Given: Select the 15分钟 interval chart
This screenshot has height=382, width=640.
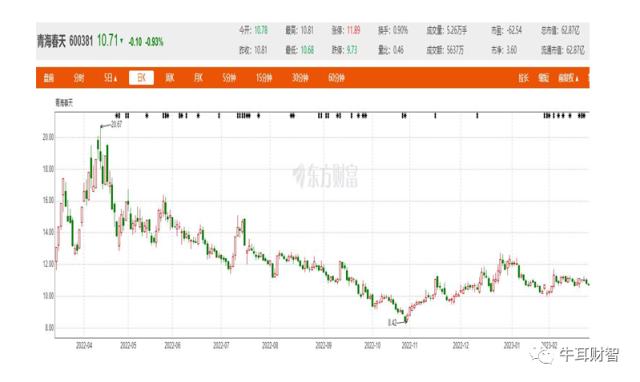Looking at the screenshot, I should click(x=264, y=78).
